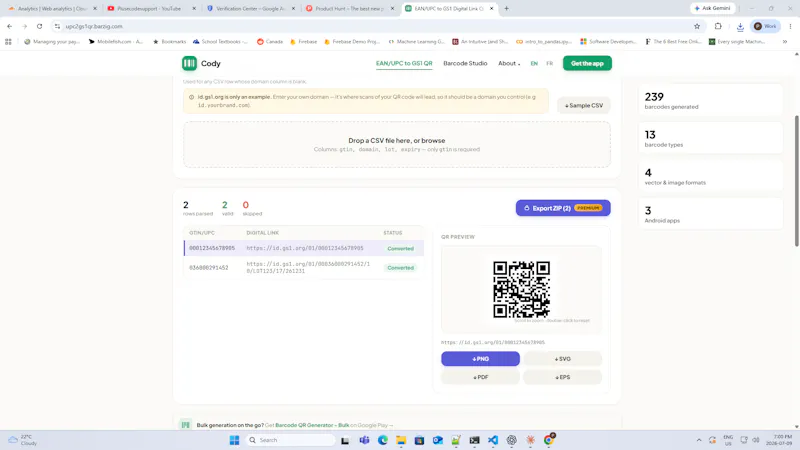Click the Ask Gemini button
Screen dimensions: 800x450
point(712,8)
